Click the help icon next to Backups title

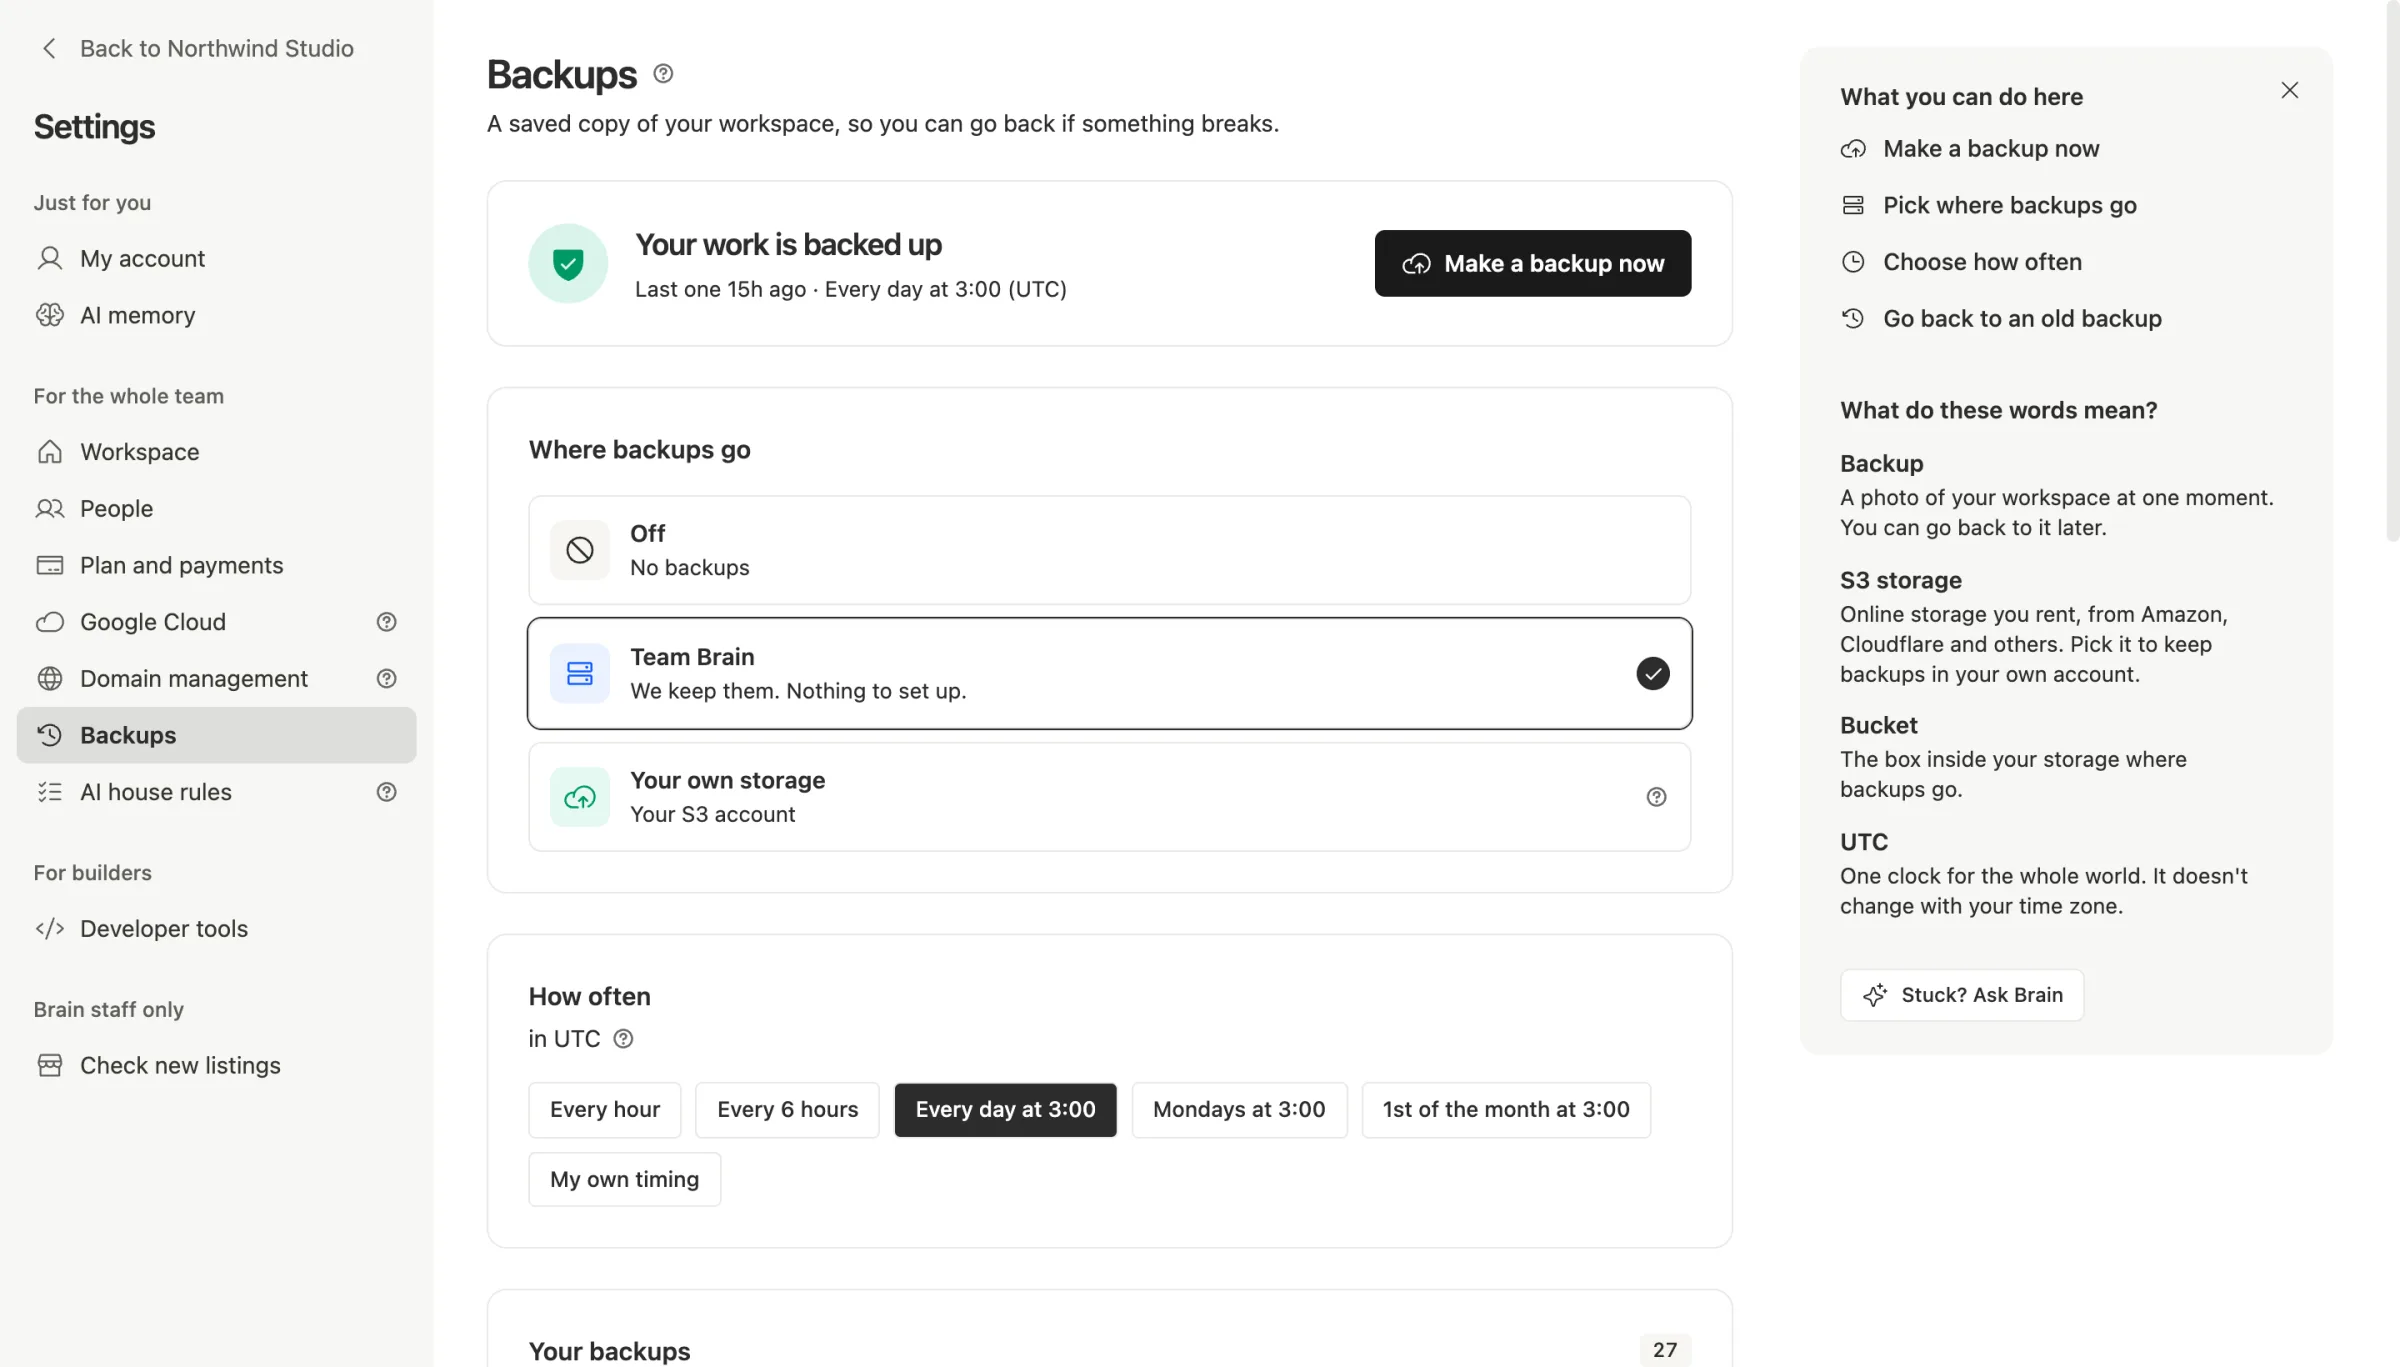pos(663,74)
